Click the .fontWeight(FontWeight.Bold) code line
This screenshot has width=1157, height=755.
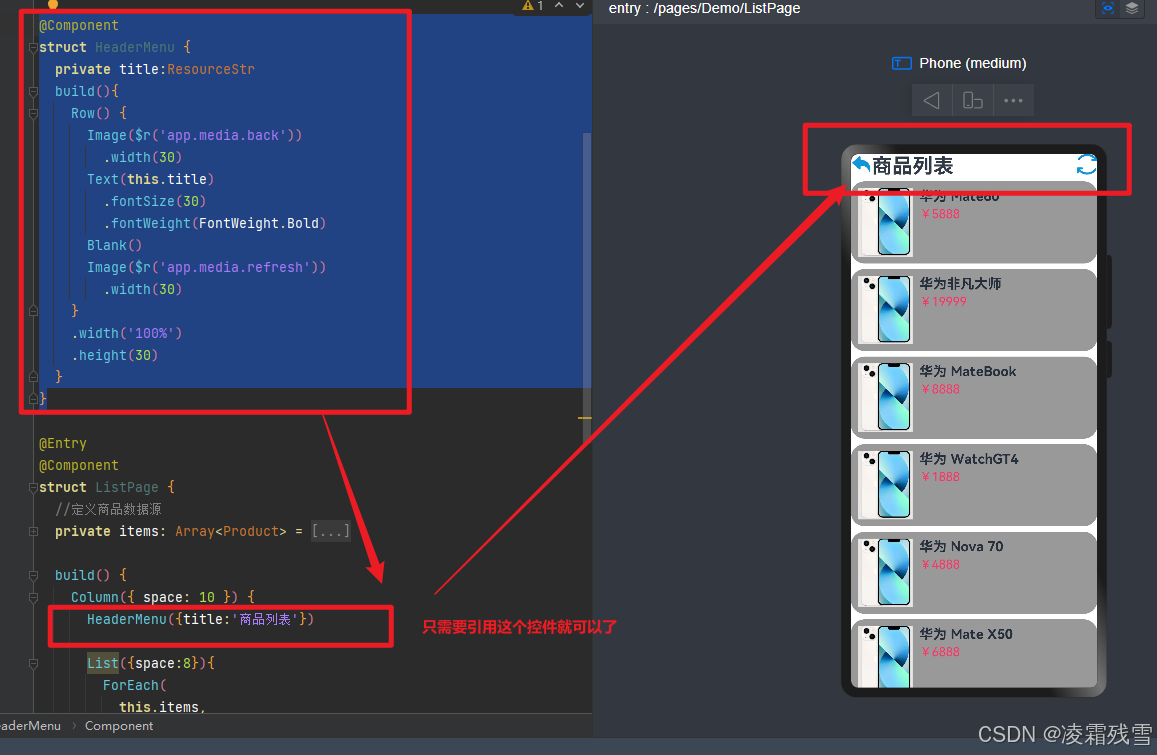point(215,224)
